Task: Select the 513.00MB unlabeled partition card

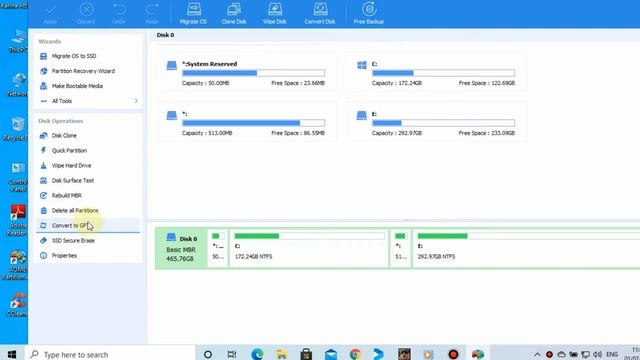Action: point(247,122)
